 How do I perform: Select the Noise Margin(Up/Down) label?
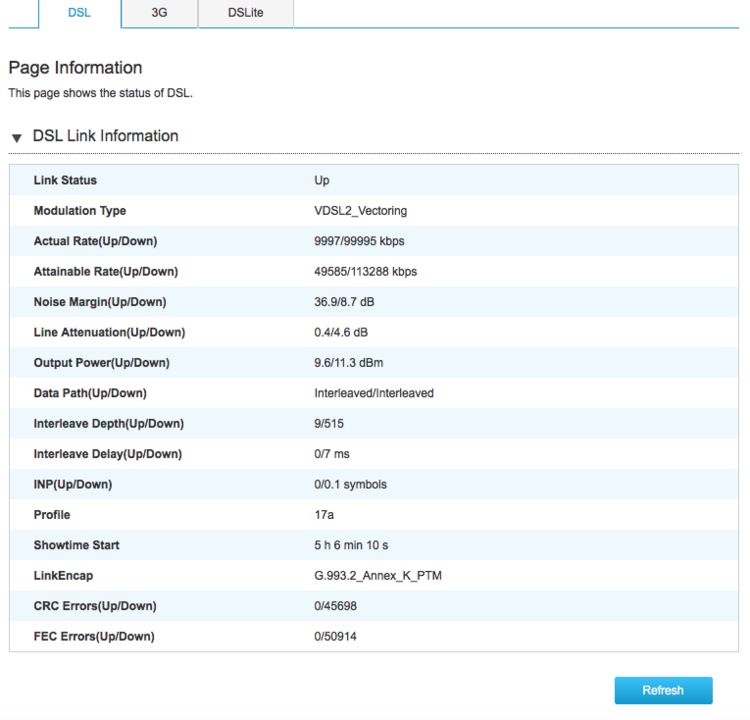click(x=100, y=302)
